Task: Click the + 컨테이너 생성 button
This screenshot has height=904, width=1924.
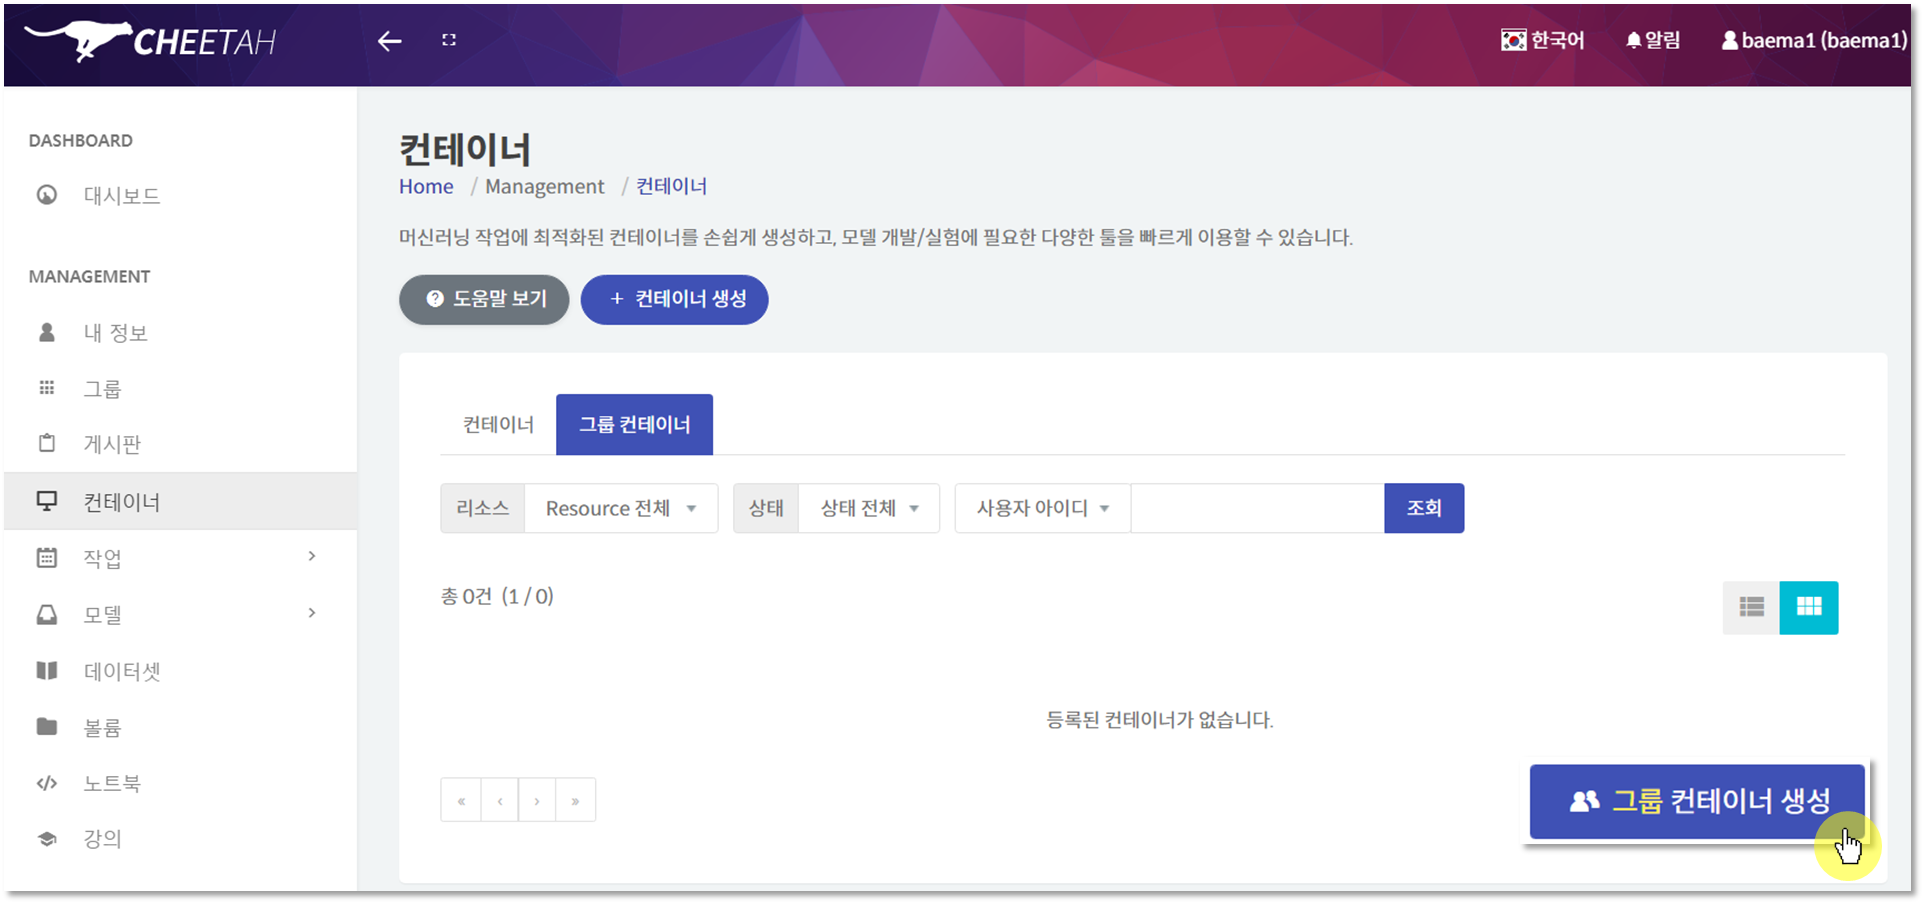Action: 674,299
